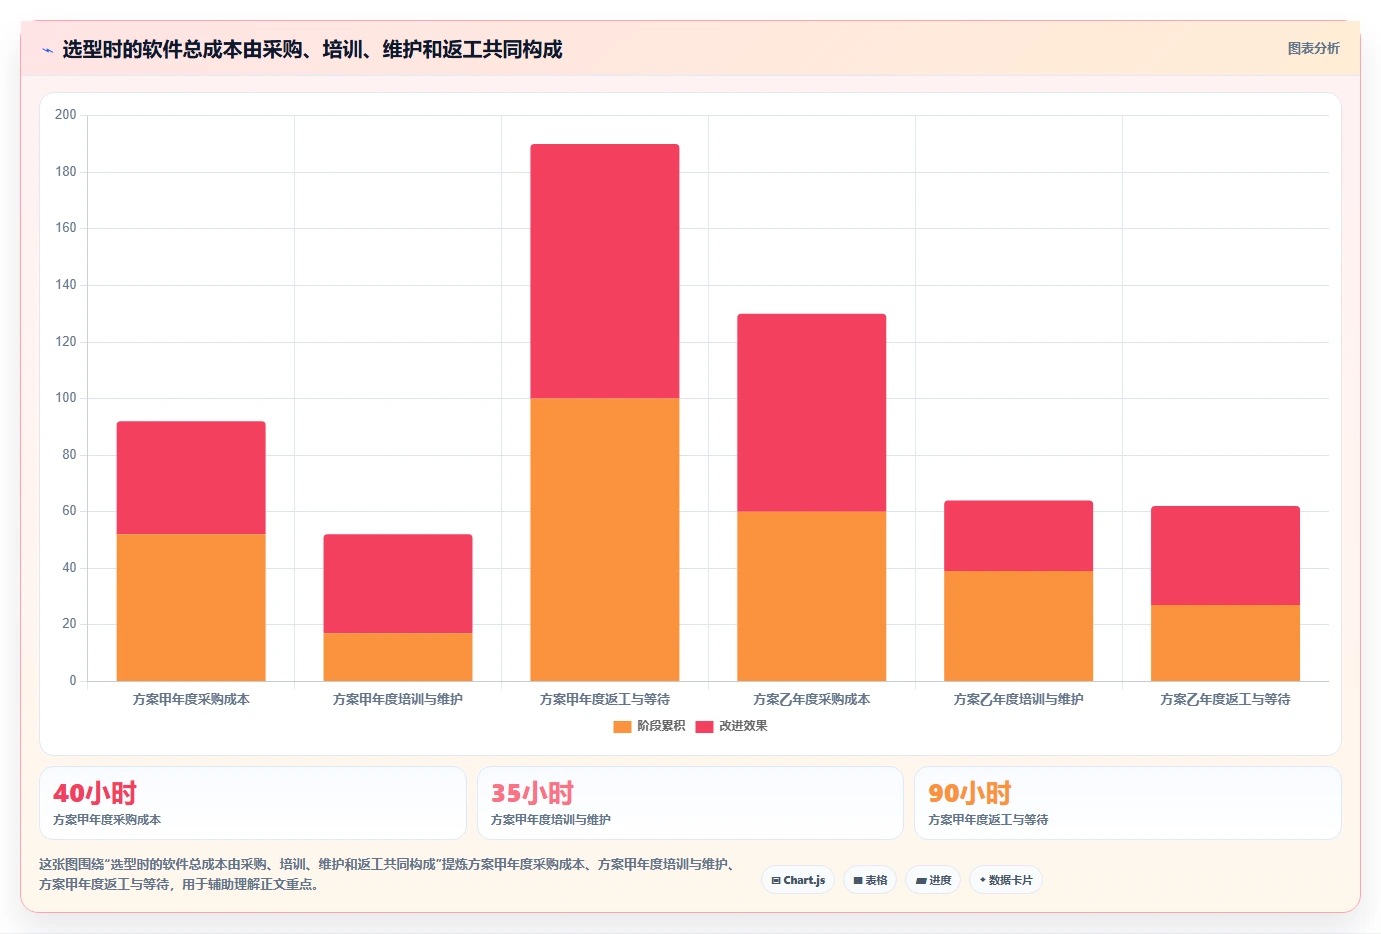1381x934 pixels.
Task: Click the orange segment of 方案乙年度采购成本 bar
Action: (812, 596)
